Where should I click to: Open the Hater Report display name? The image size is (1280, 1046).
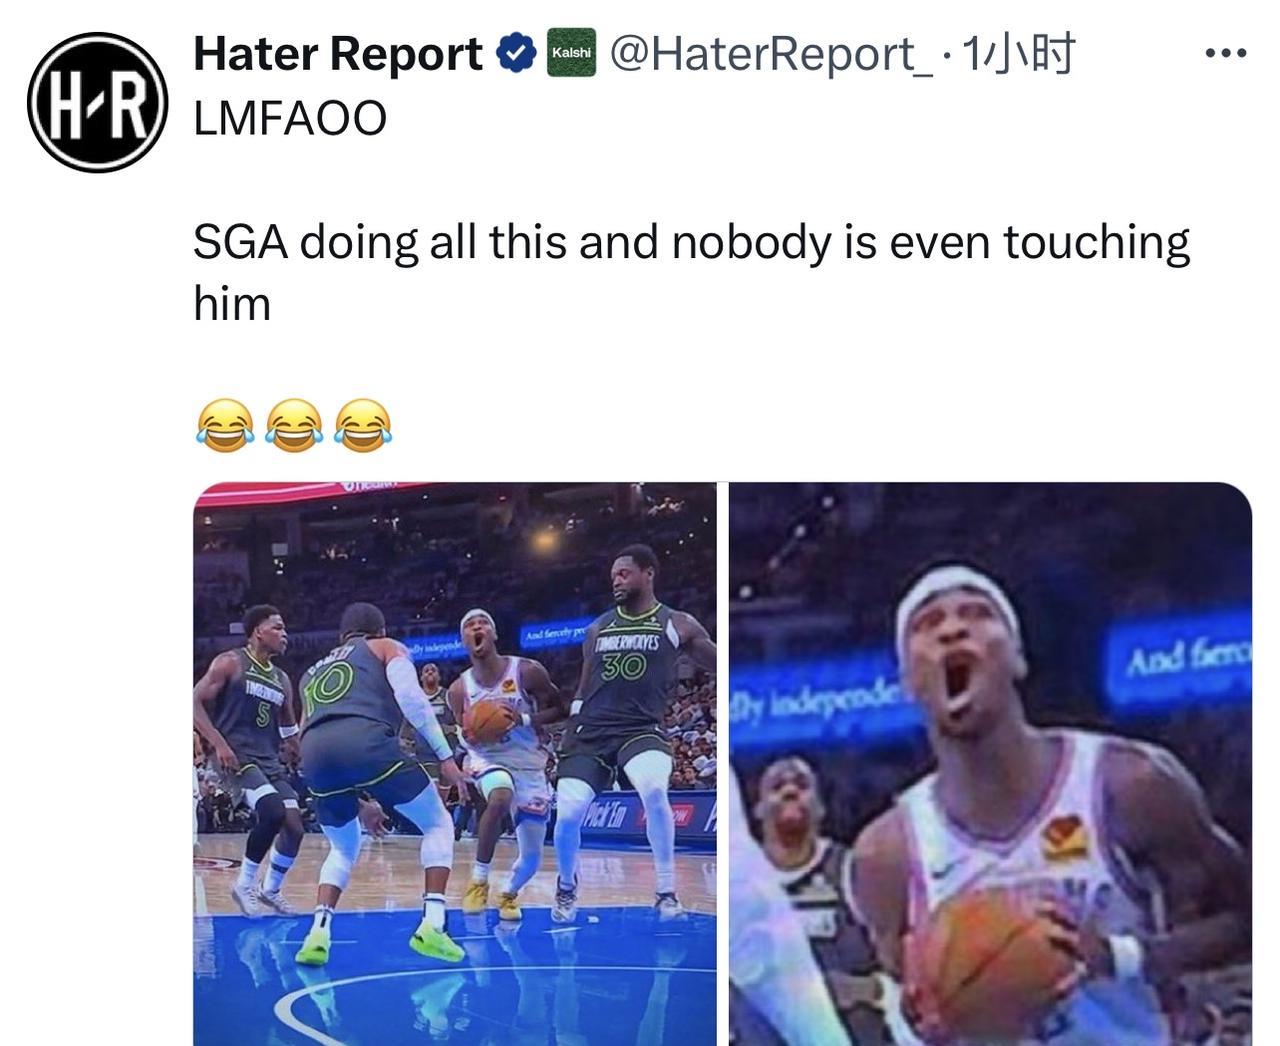point(338,53)
